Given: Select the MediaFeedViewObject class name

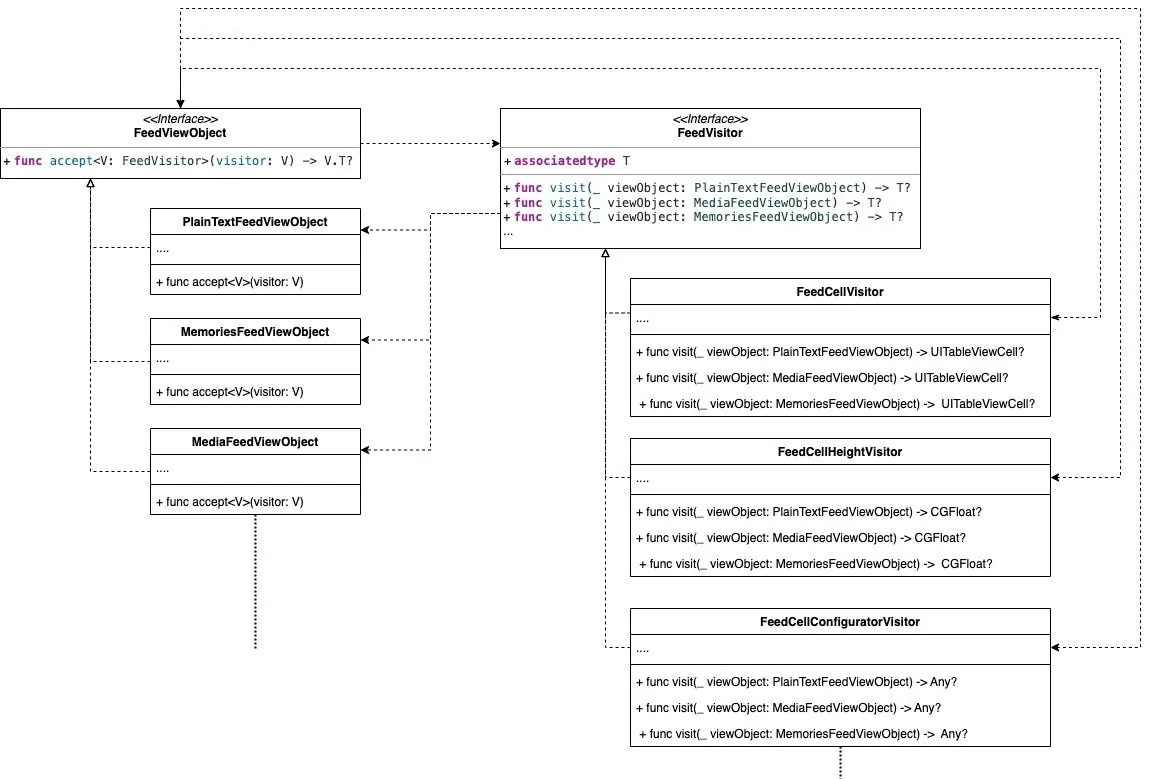Looking at the screenshot, I should 255,441.
